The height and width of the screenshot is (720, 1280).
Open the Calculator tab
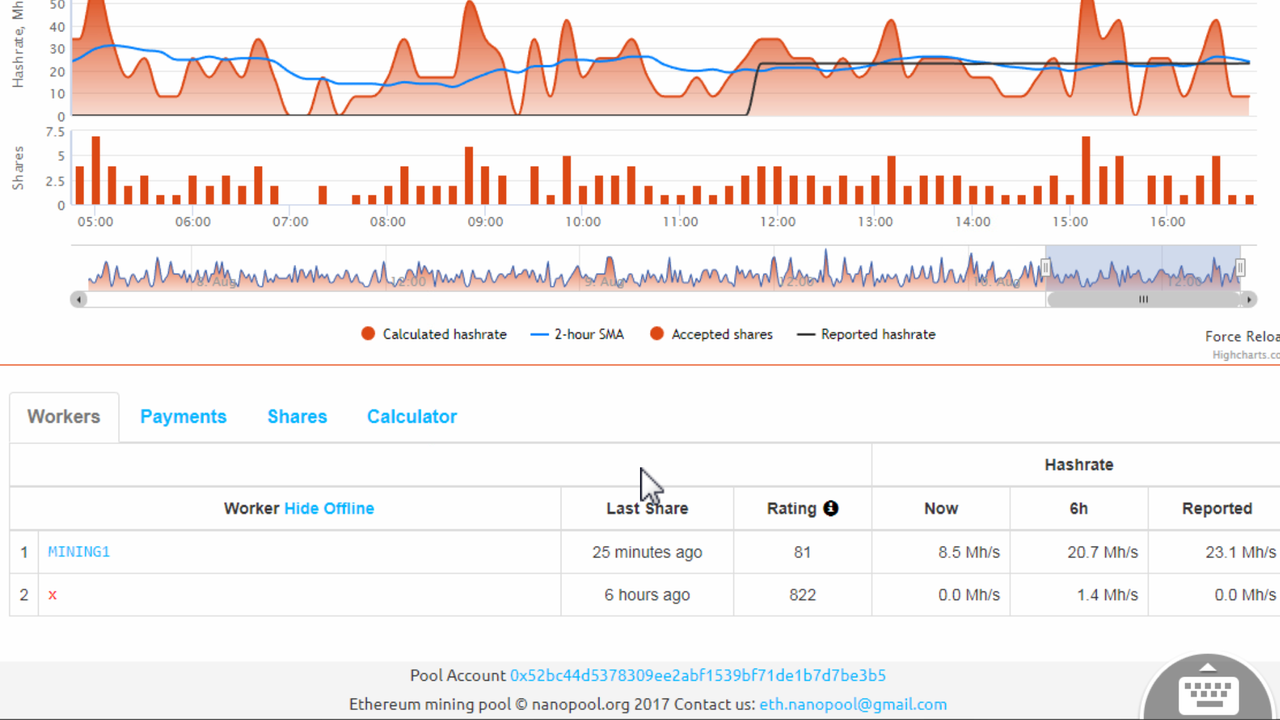click(x=412, y=417)
